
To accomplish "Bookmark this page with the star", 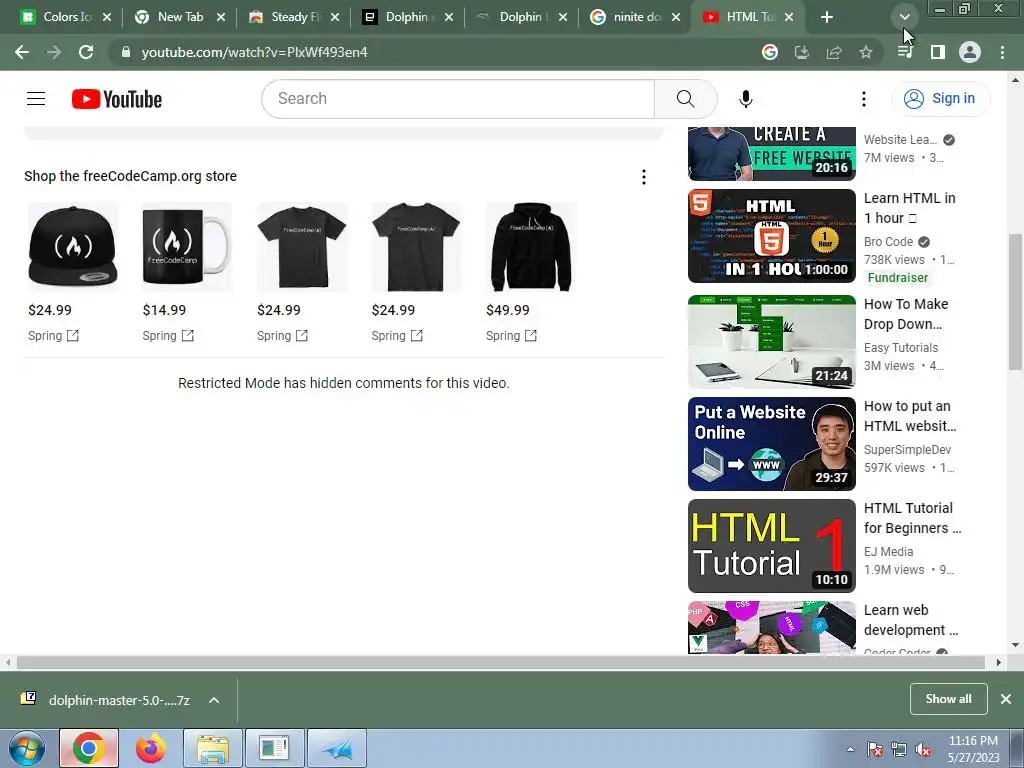I will [x=865, y=52].
